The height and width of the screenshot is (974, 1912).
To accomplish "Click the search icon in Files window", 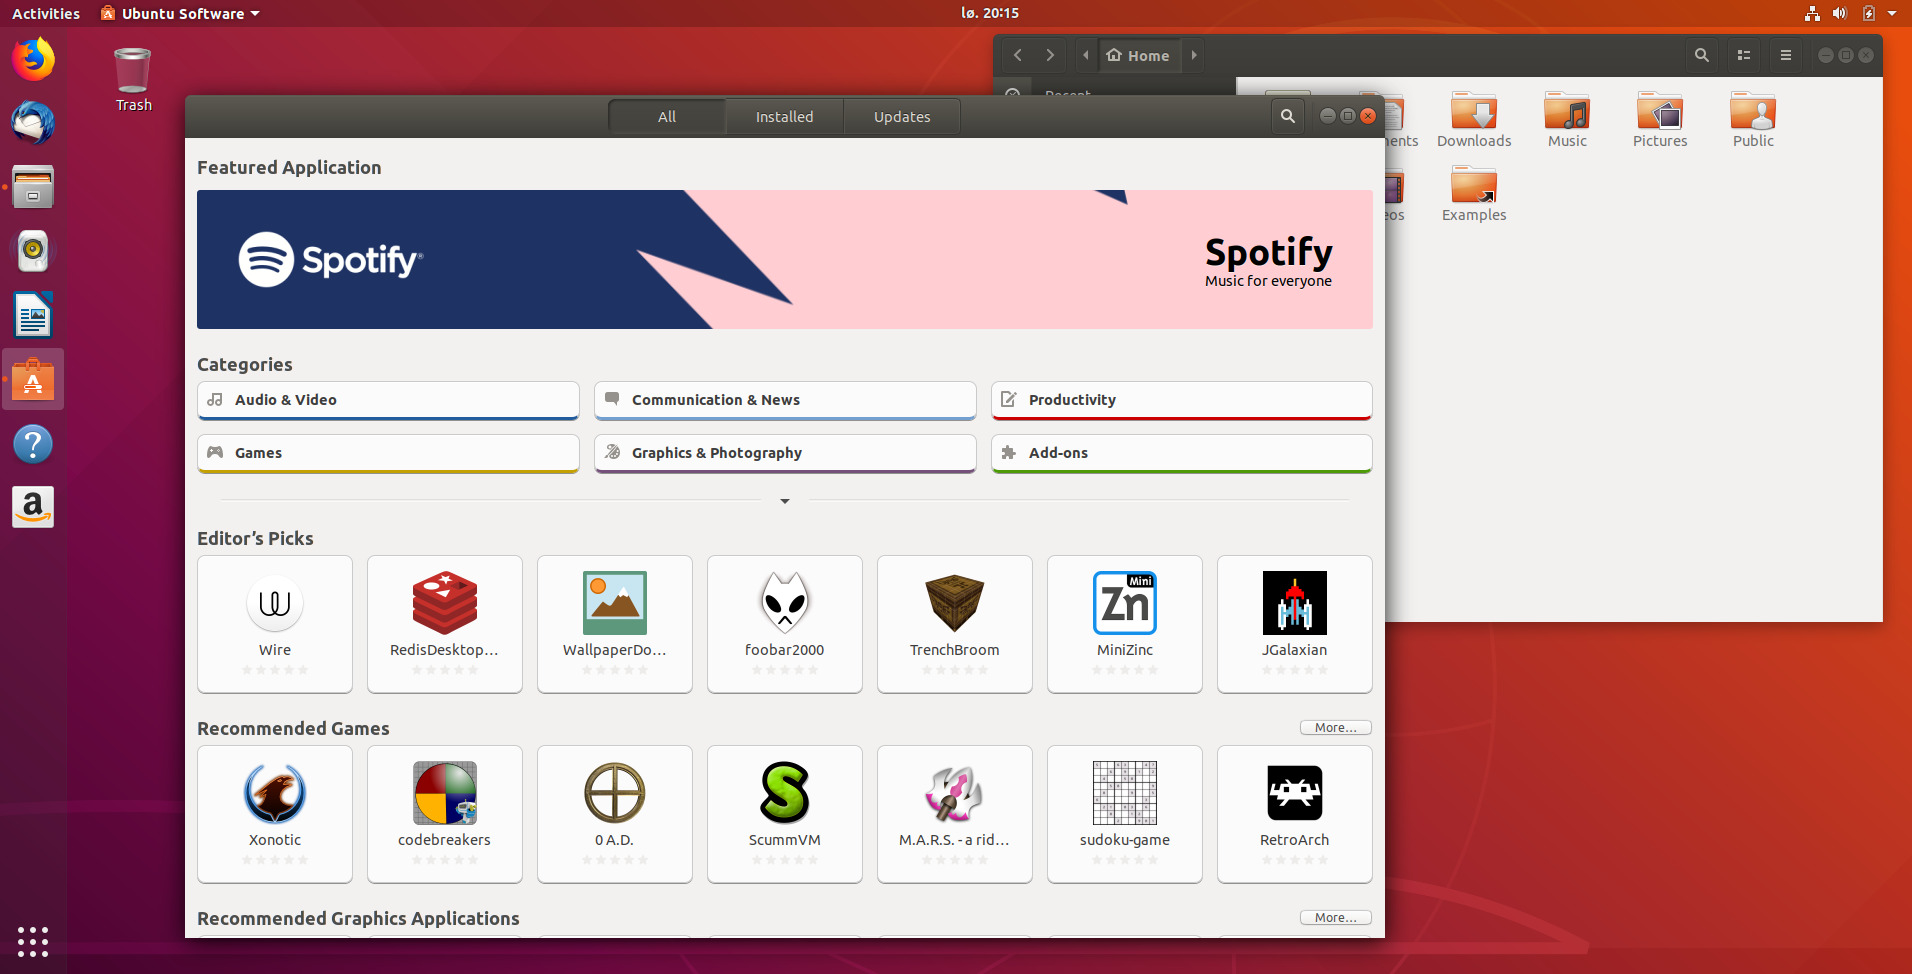I will click(1701, 55).
